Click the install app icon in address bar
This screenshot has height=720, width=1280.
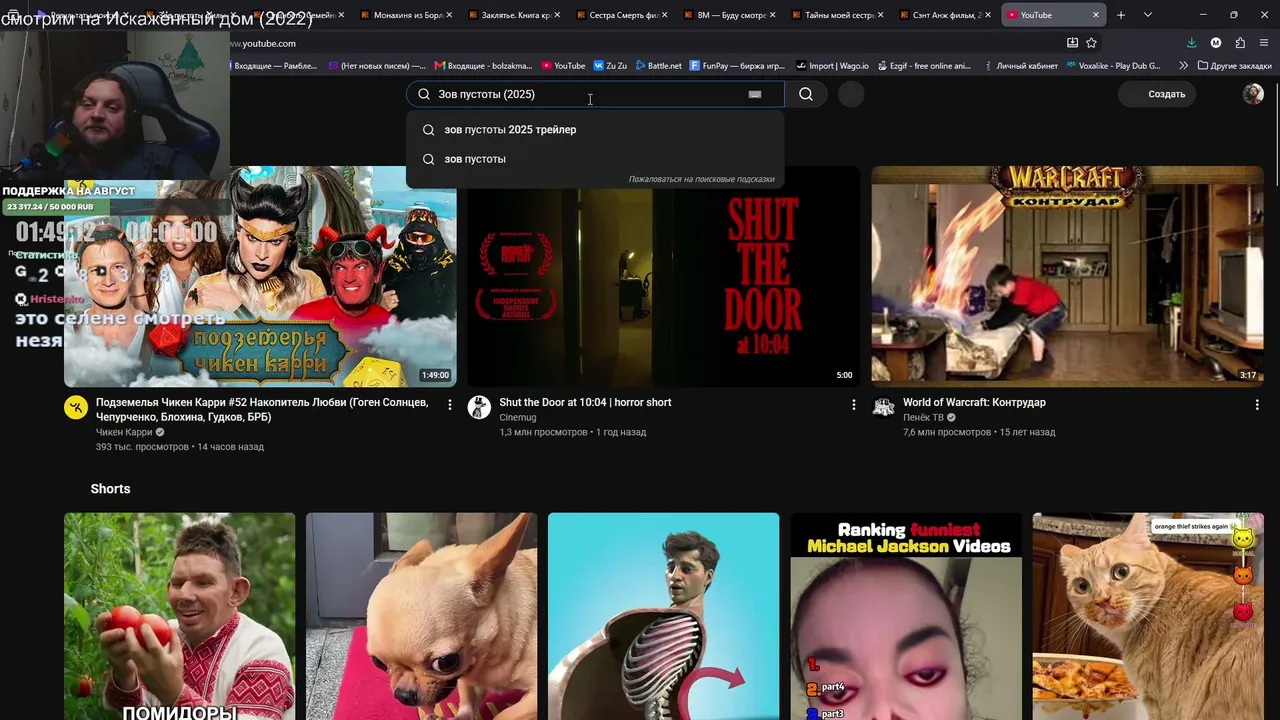(1072, 43)
